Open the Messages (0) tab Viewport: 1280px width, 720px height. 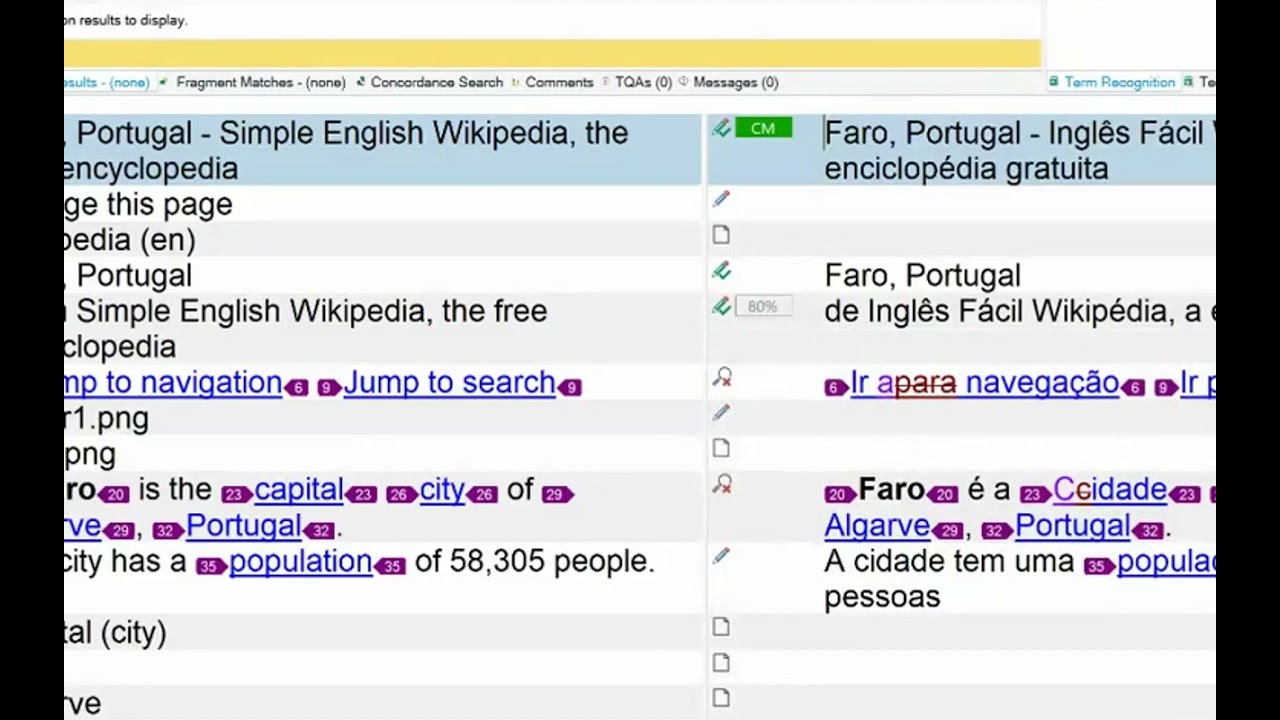coord(735,82)
